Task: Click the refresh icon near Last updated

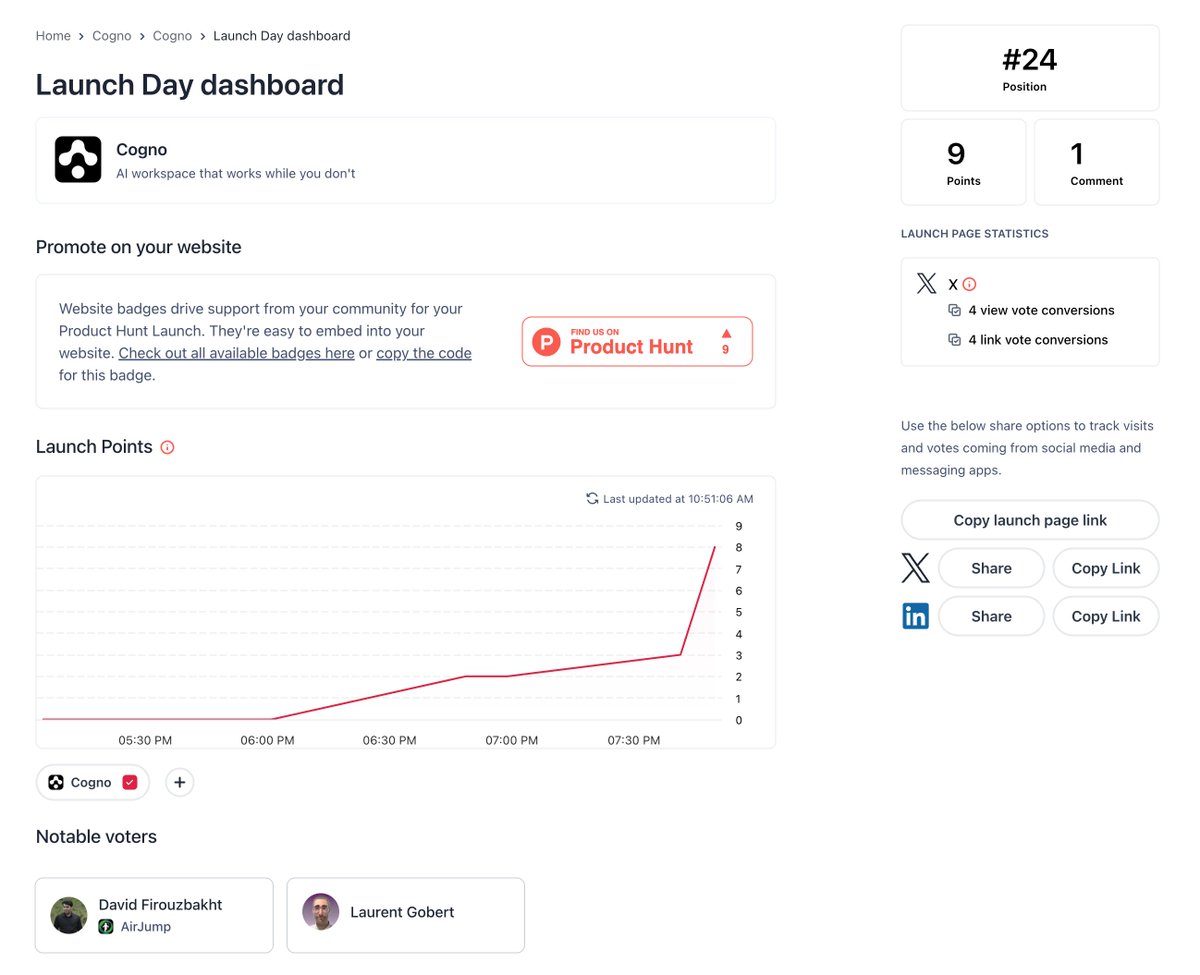Action: click(592, 498)
